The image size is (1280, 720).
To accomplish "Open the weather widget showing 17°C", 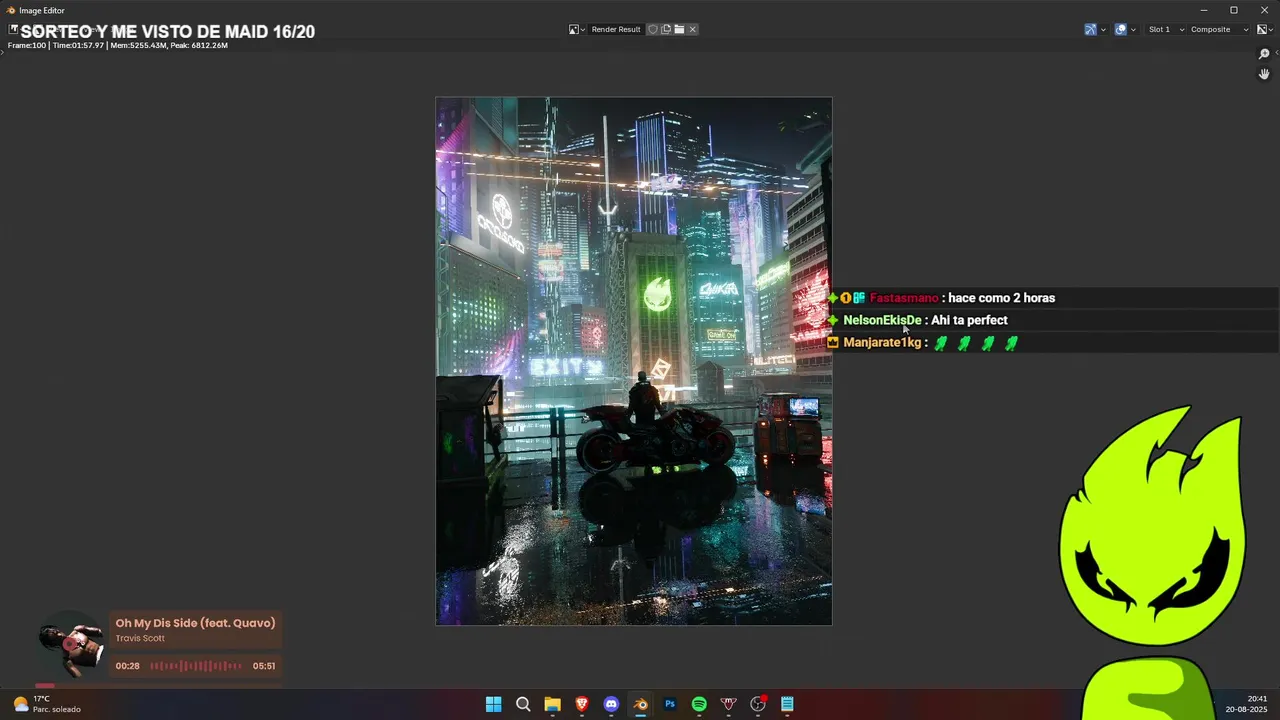I will [x=47, y=704].
